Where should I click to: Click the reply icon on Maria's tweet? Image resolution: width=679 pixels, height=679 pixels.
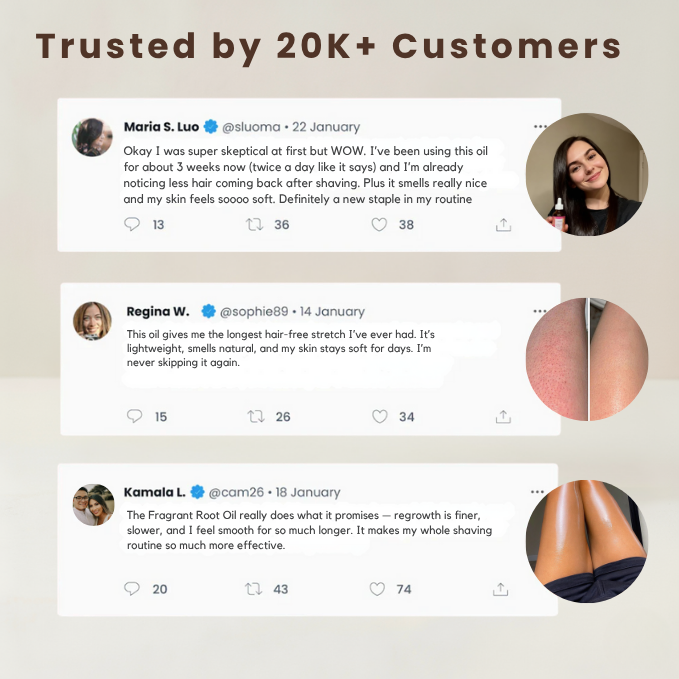132,224
